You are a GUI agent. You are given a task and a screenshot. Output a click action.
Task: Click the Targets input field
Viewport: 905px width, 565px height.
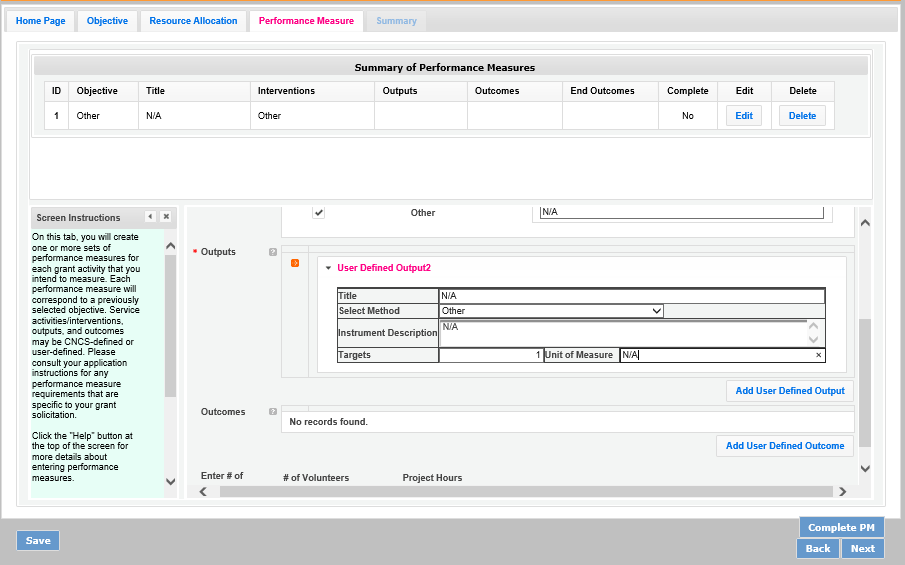490,355
